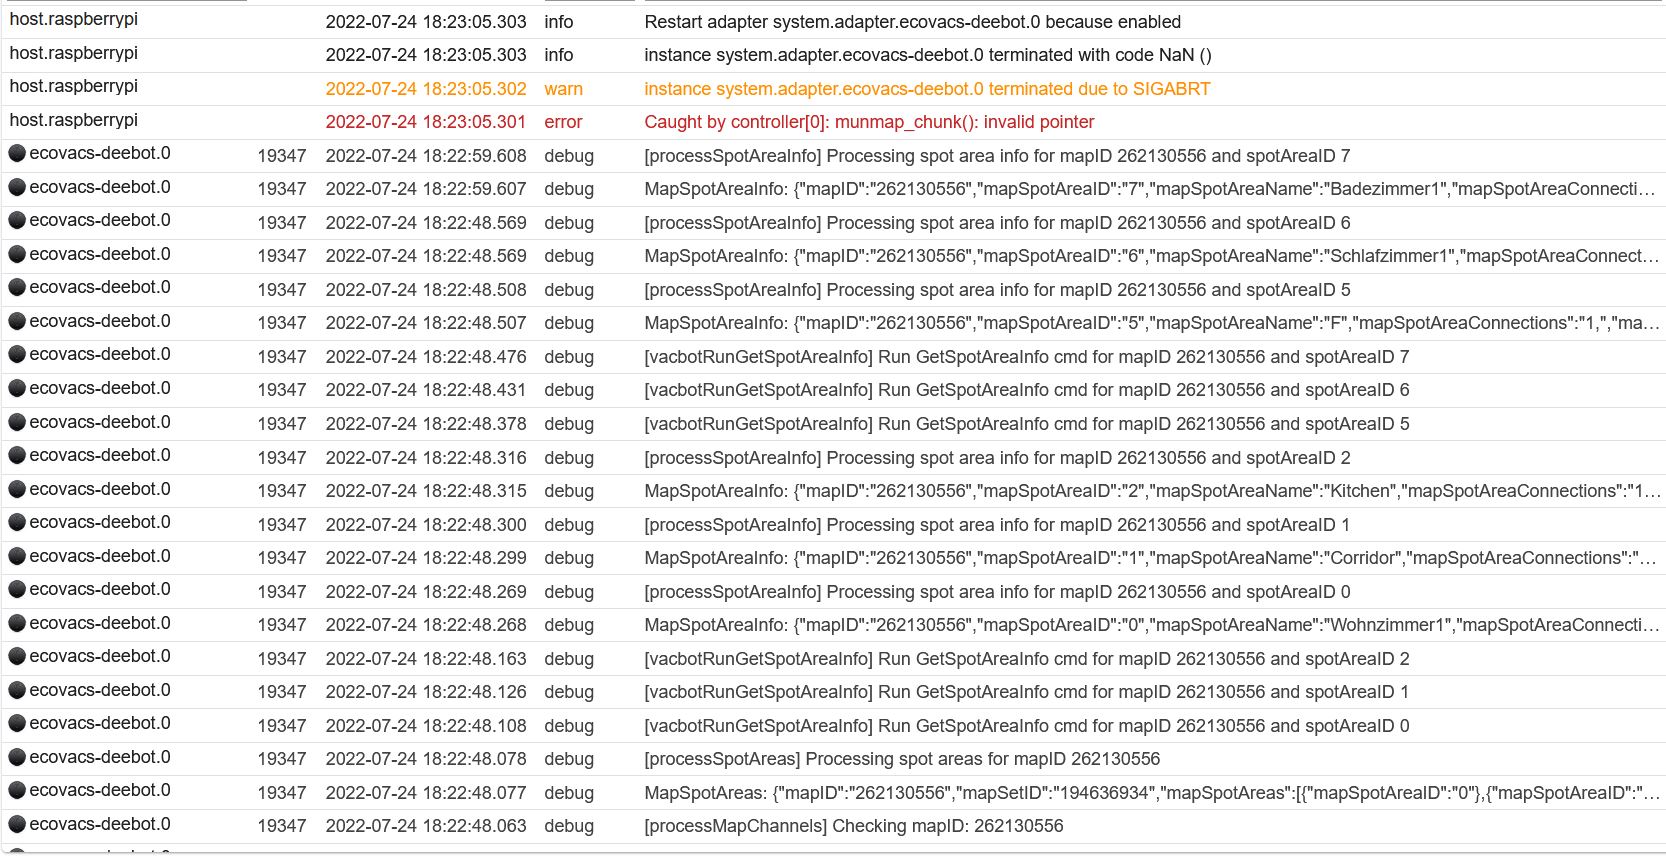Click adapter icon beside Kitchen MapSpotAreaInfo row
The height and width of the screenshot is (862, 1666).
tap(17, 489)
